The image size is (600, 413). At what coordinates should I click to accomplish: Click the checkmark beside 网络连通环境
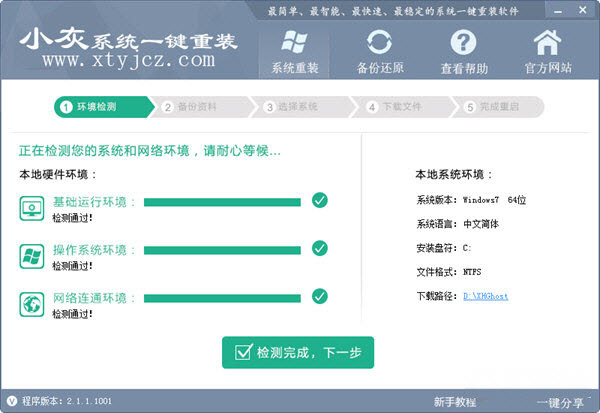coord(320,296)
